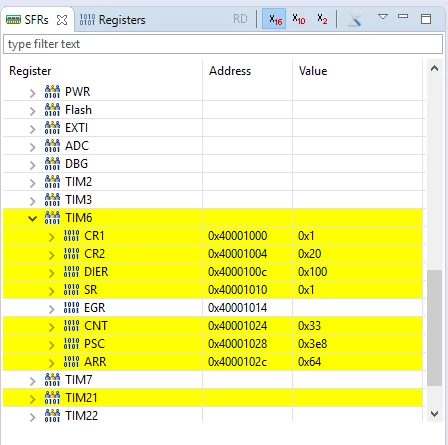The width and height of the screenshot is (448, 445).
Task: Open the Registers tab
Action: coord(113,20)
